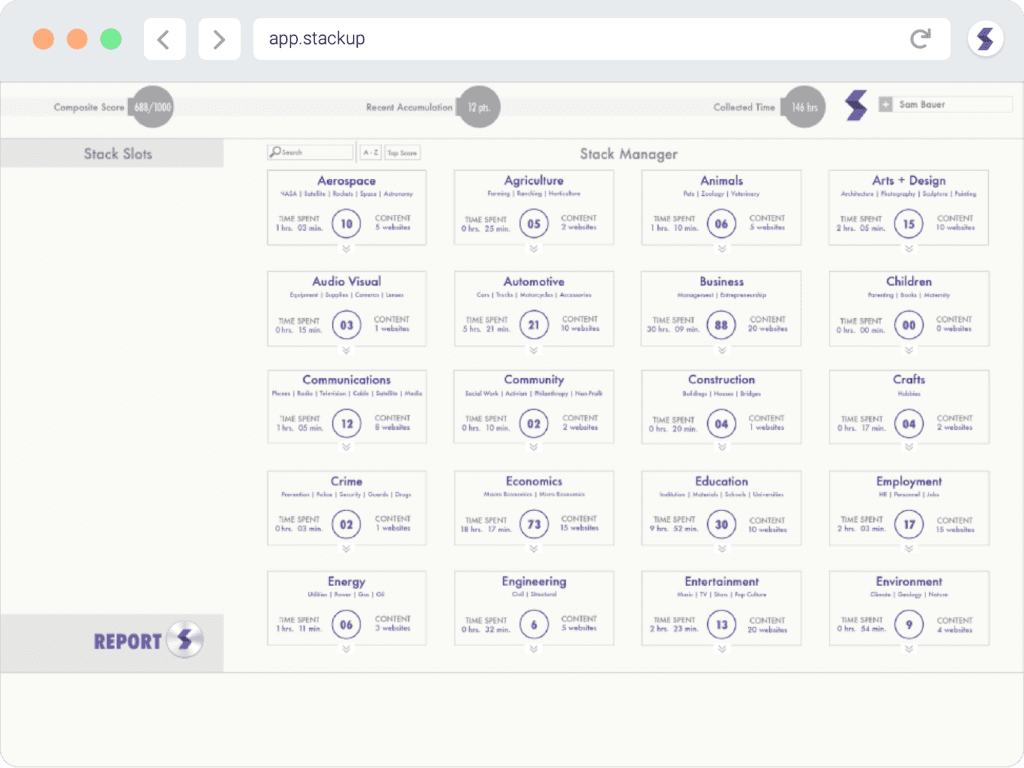Screen dimensions: 1024x768
Task: Open the Recent Accumulation 12 pts badge
Action: click(479, 106)
